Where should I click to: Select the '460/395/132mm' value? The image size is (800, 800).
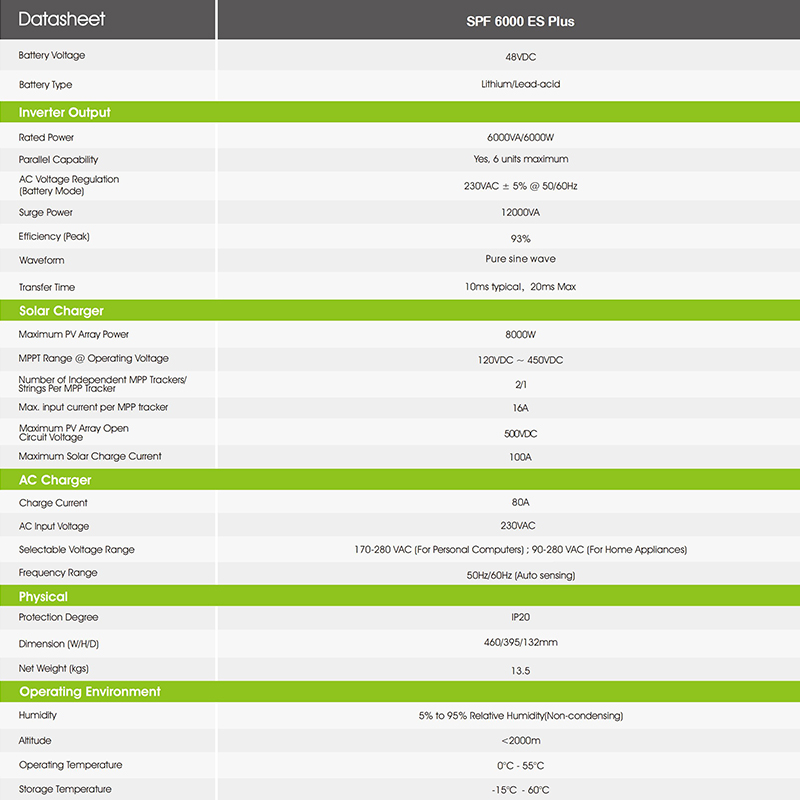(520, 642)
